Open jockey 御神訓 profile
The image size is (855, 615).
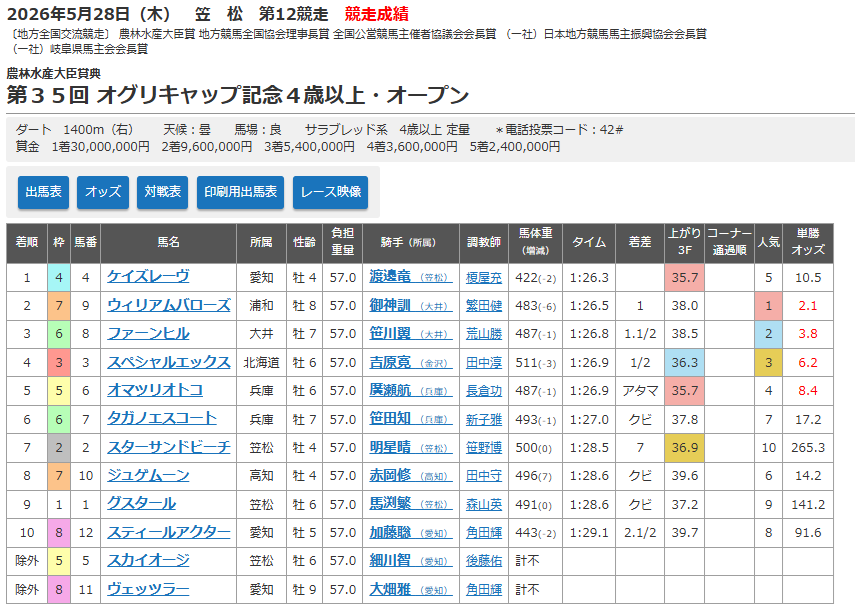coord(411,305)
